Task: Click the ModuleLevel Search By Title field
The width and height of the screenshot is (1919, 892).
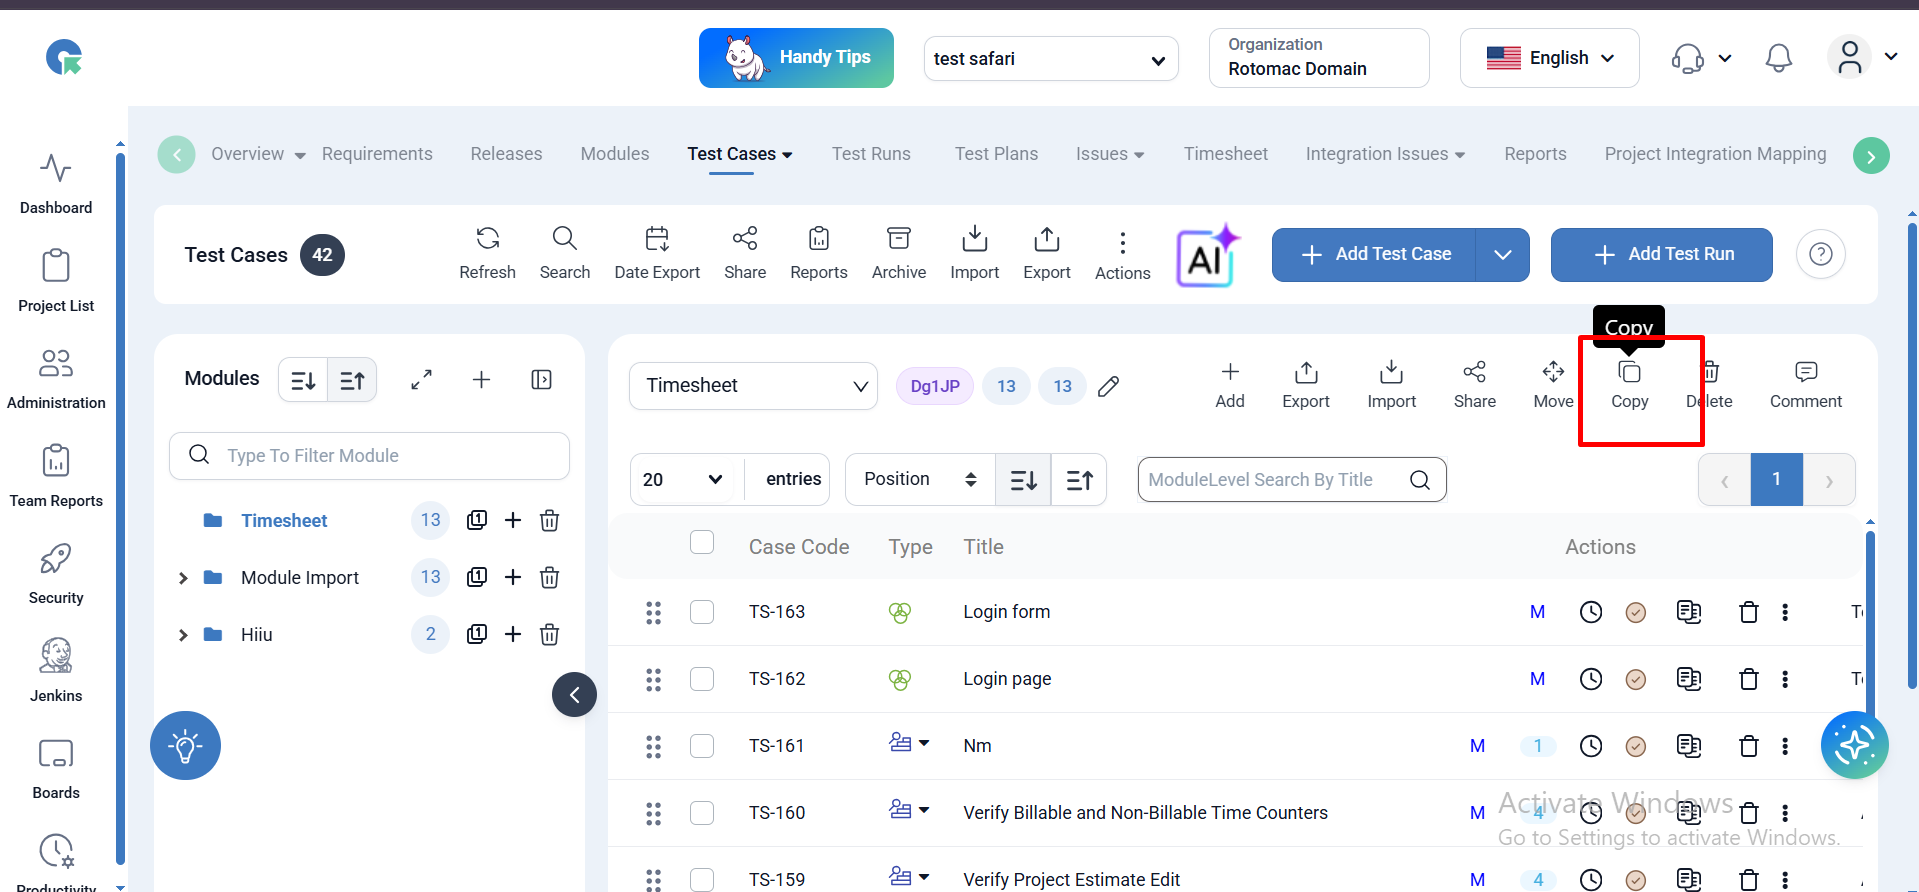Action: coord(1275,480)
